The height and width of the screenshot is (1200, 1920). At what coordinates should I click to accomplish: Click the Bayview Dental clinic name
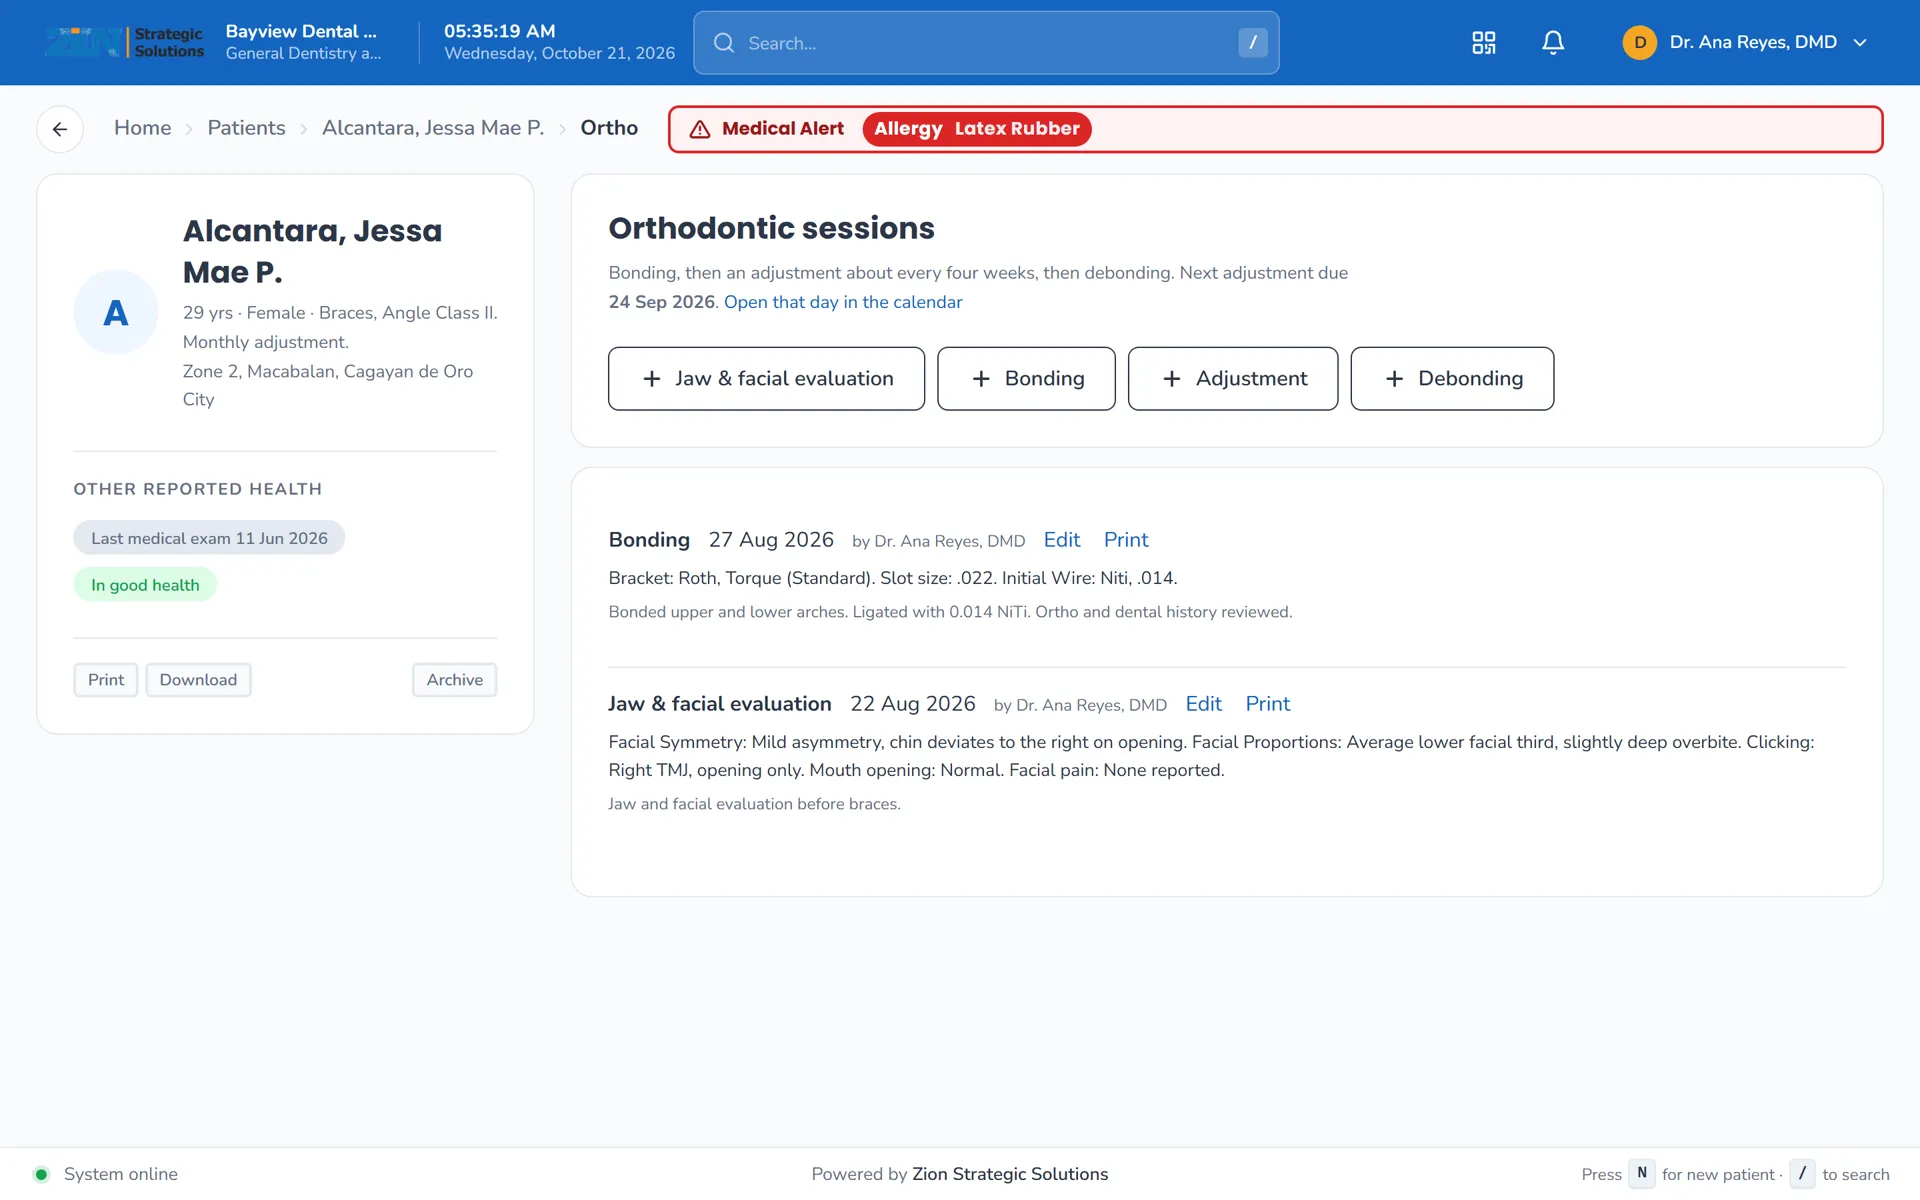pos(301,31)
